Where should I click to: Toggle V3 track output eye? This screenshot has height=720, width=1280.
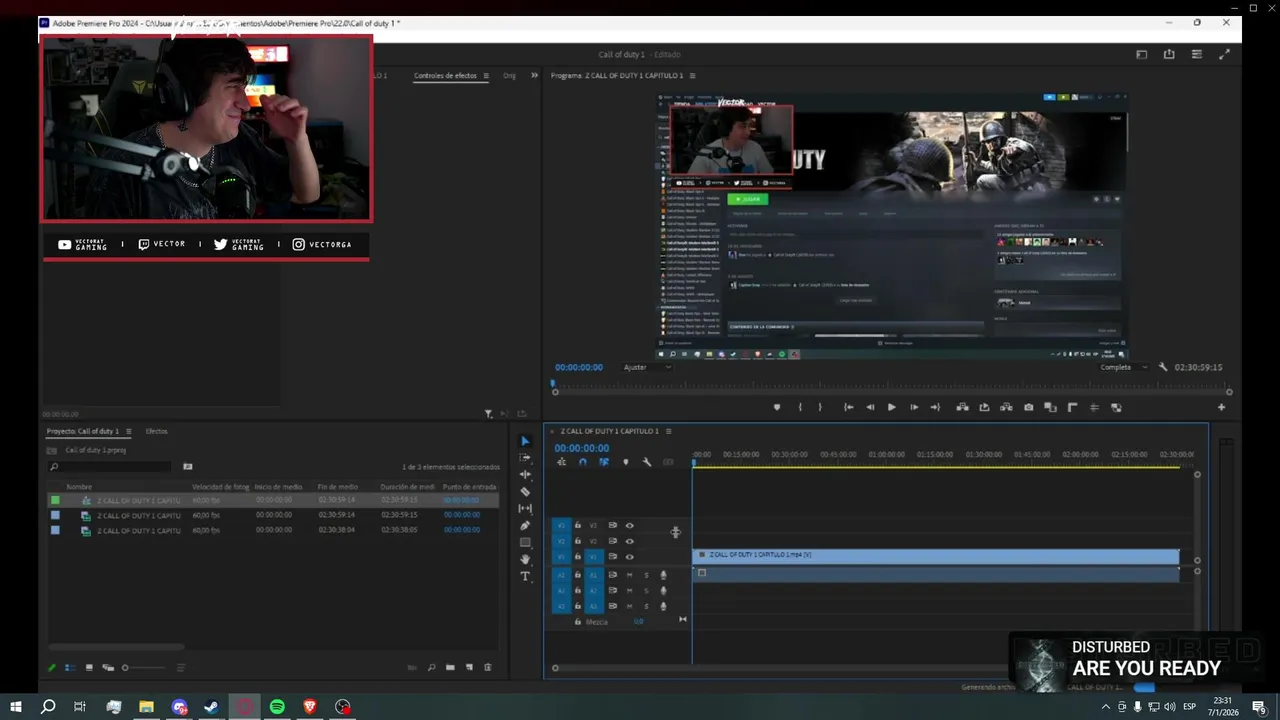(x=629, y=525)
